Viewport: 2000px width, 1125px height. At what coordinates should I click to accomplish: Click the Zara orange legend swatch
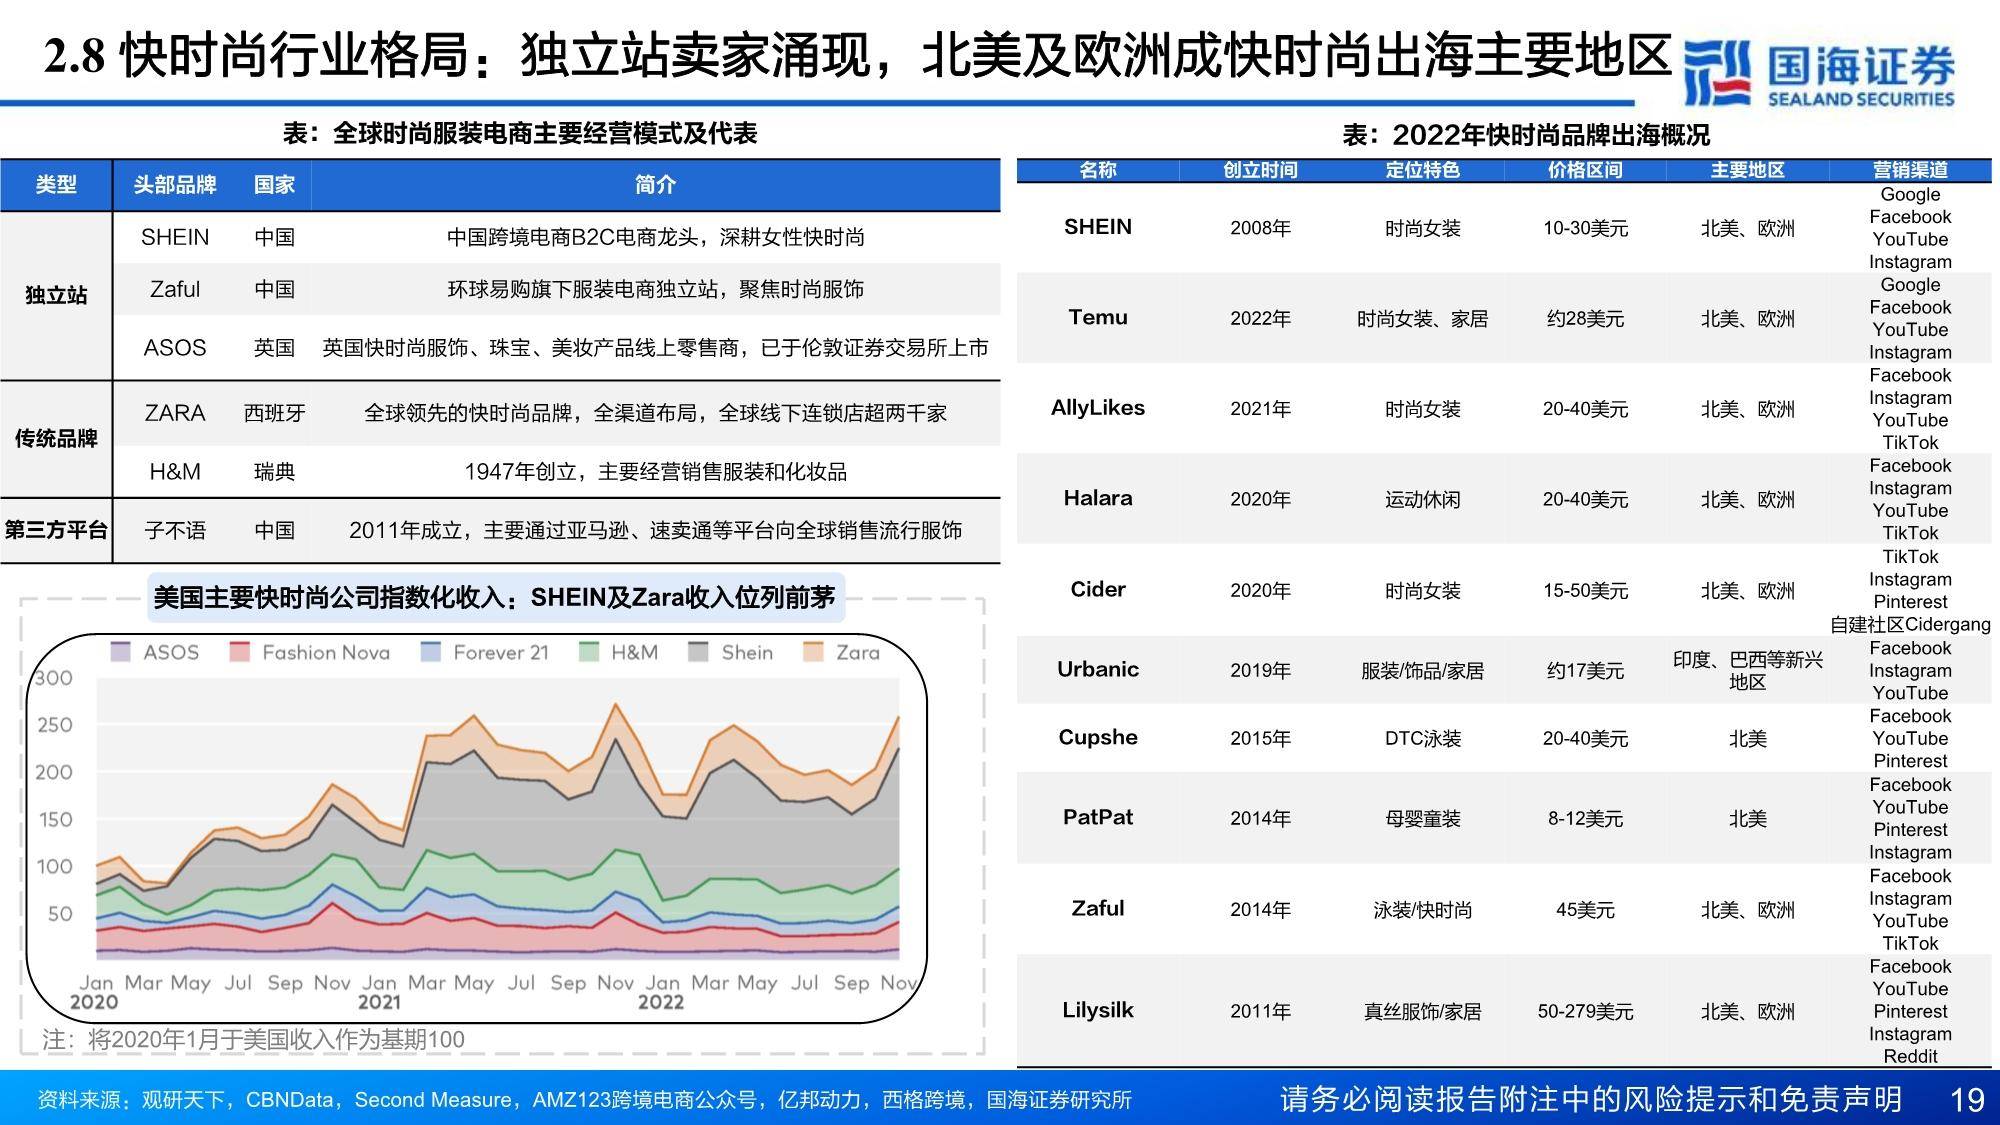coord(813,652)
